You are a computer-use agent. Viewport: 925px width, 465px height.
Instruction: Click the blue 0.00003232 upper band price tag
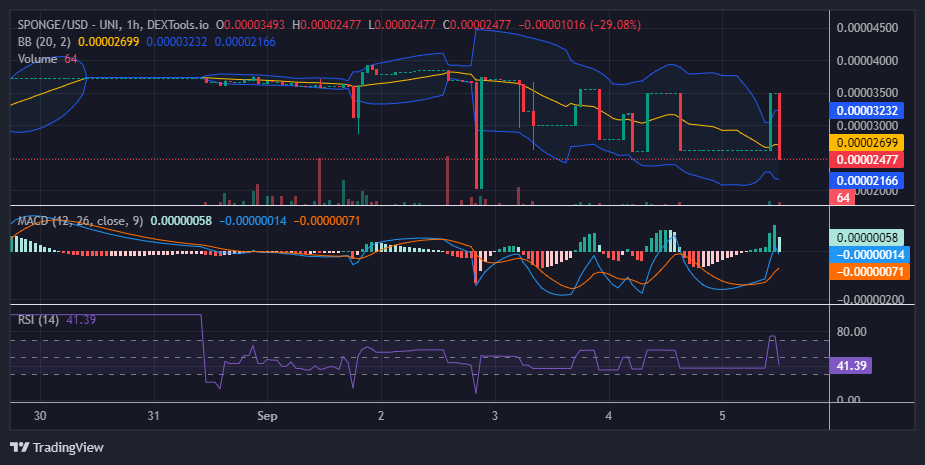pos(867,110)
